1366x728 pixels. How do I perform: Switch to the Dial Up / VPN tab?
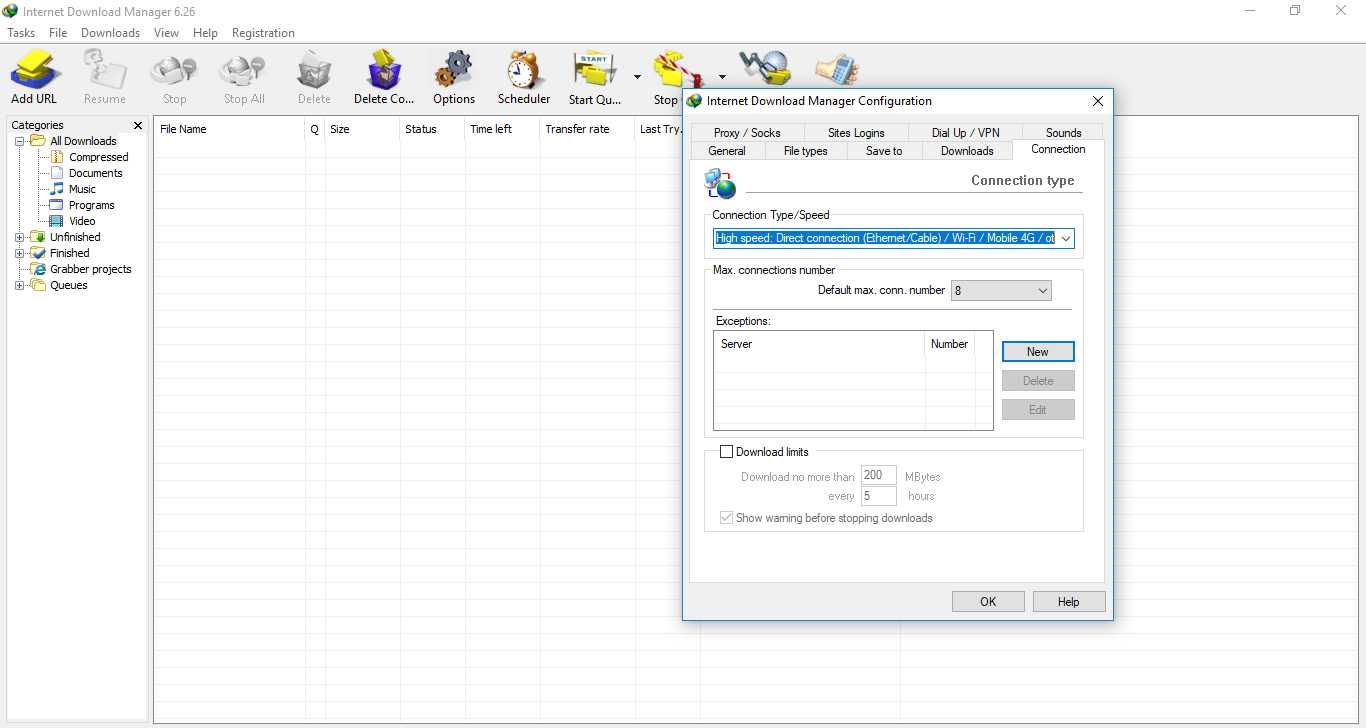click(x=966, y=132)
